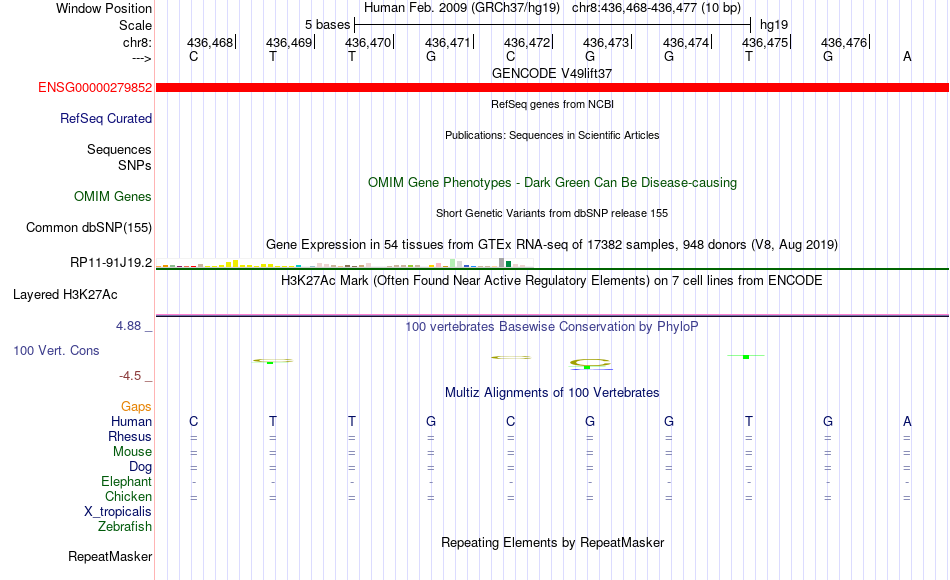This screenshot has height=580, width=950.
Task: Click the GTEx expression bar chart
Action: pyautogui.click(x=344, y=263)
